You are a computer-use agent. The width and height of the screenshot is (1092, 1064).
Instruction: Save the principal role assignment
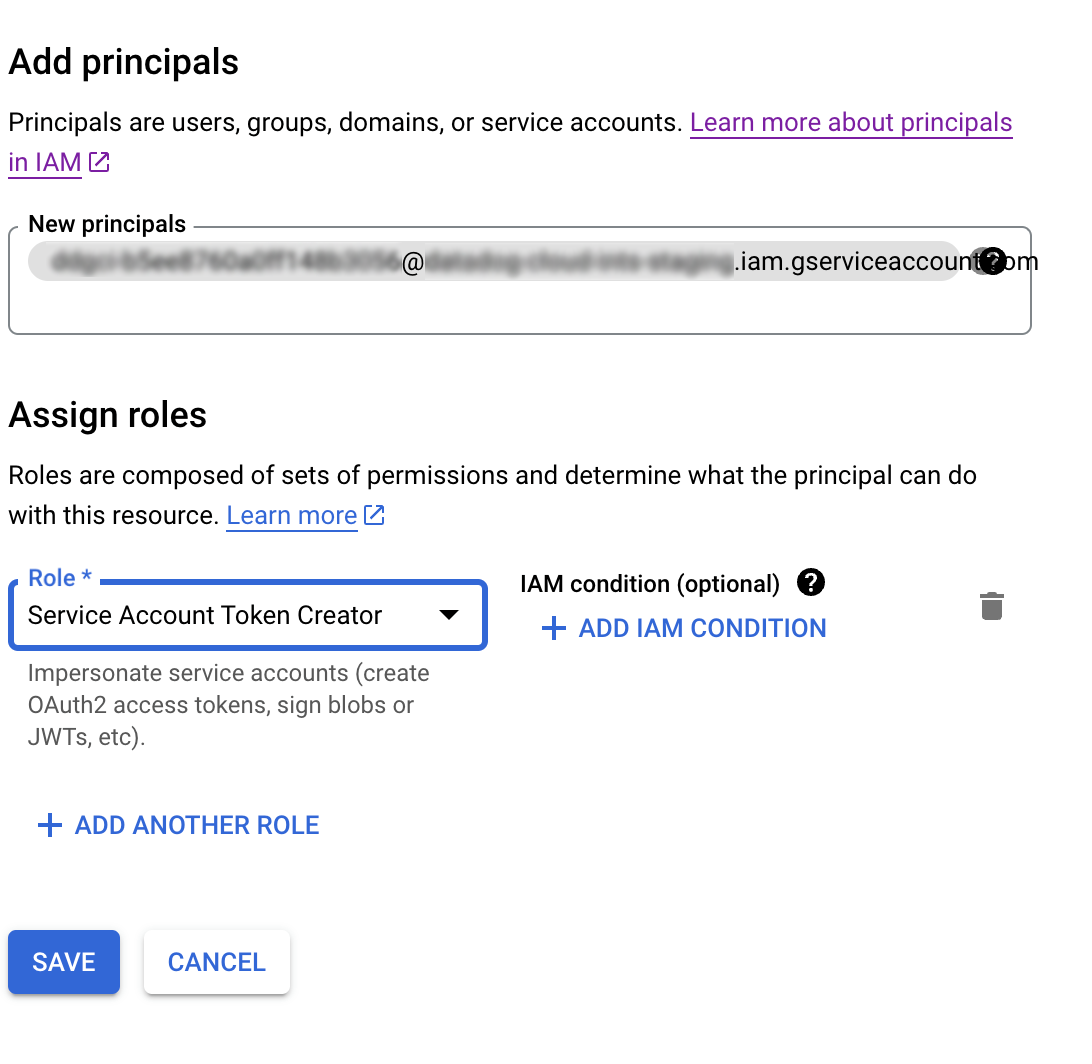tap(64, 962)
